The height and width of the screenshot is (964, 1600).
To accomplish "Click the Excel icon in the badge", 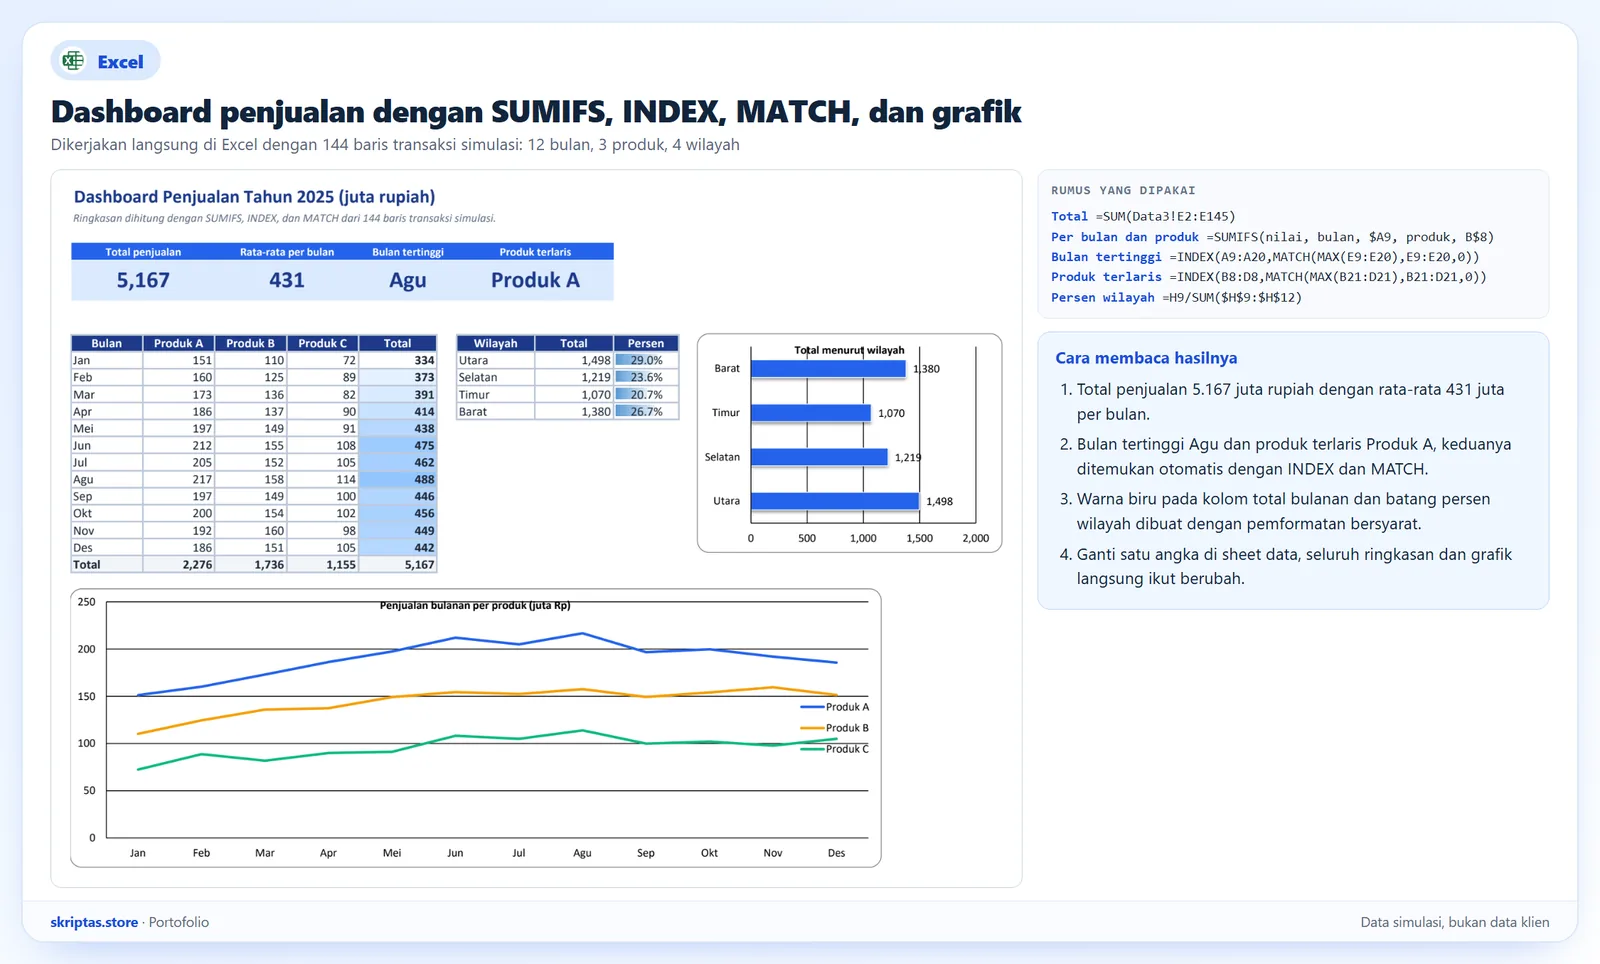I will click(73, 61).
